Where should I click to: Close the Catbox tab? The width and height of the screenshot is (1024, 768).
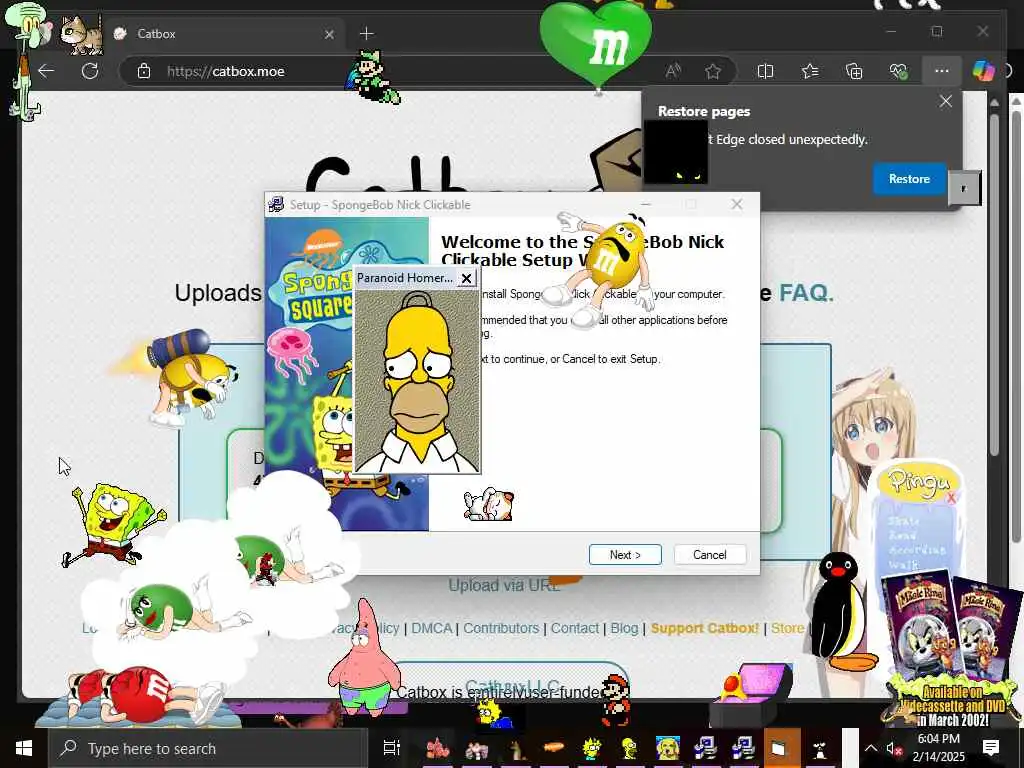tap(329, 34)
